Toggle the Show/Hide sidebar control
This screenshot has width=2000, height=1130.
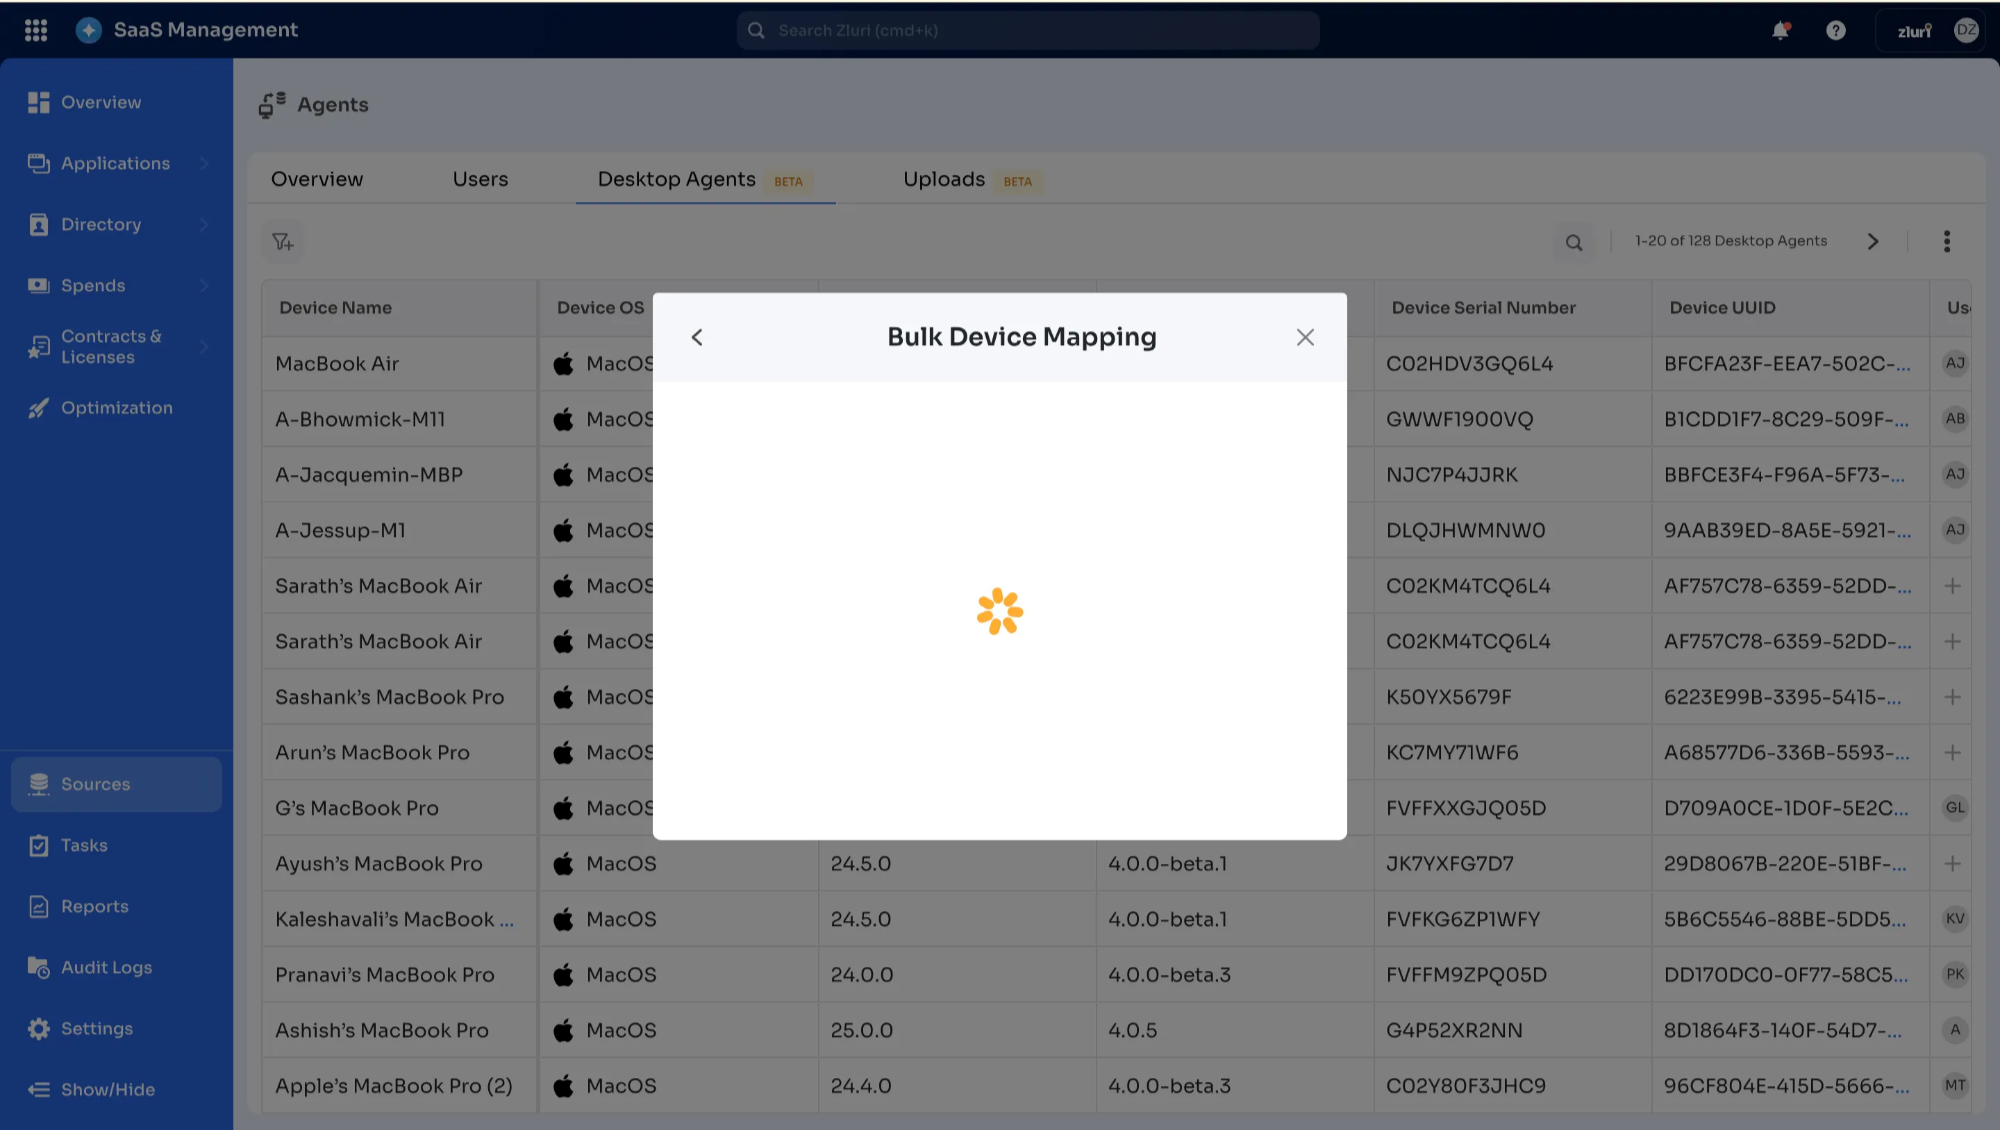point(107,1089)
